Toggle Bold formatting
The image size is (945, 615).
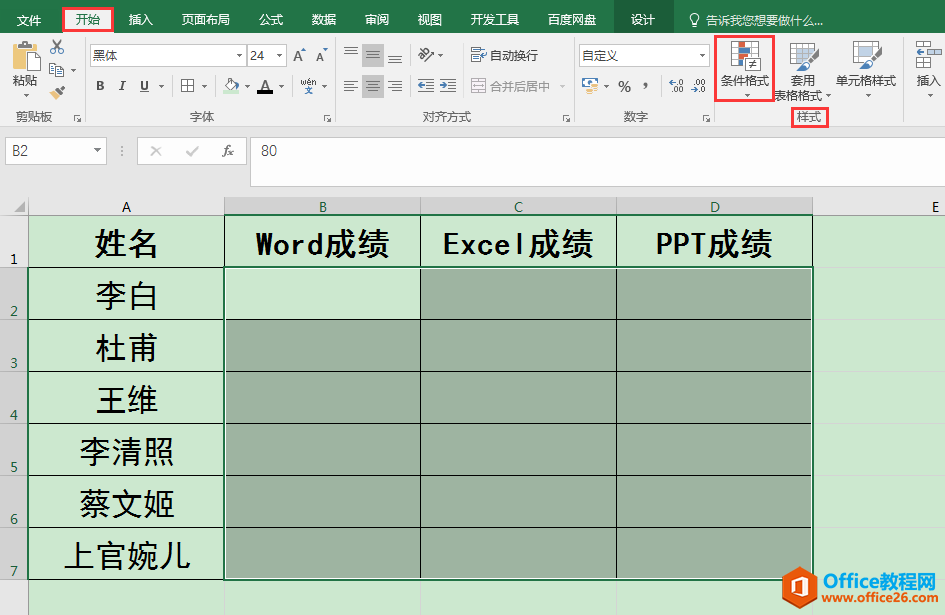point(100,86)
